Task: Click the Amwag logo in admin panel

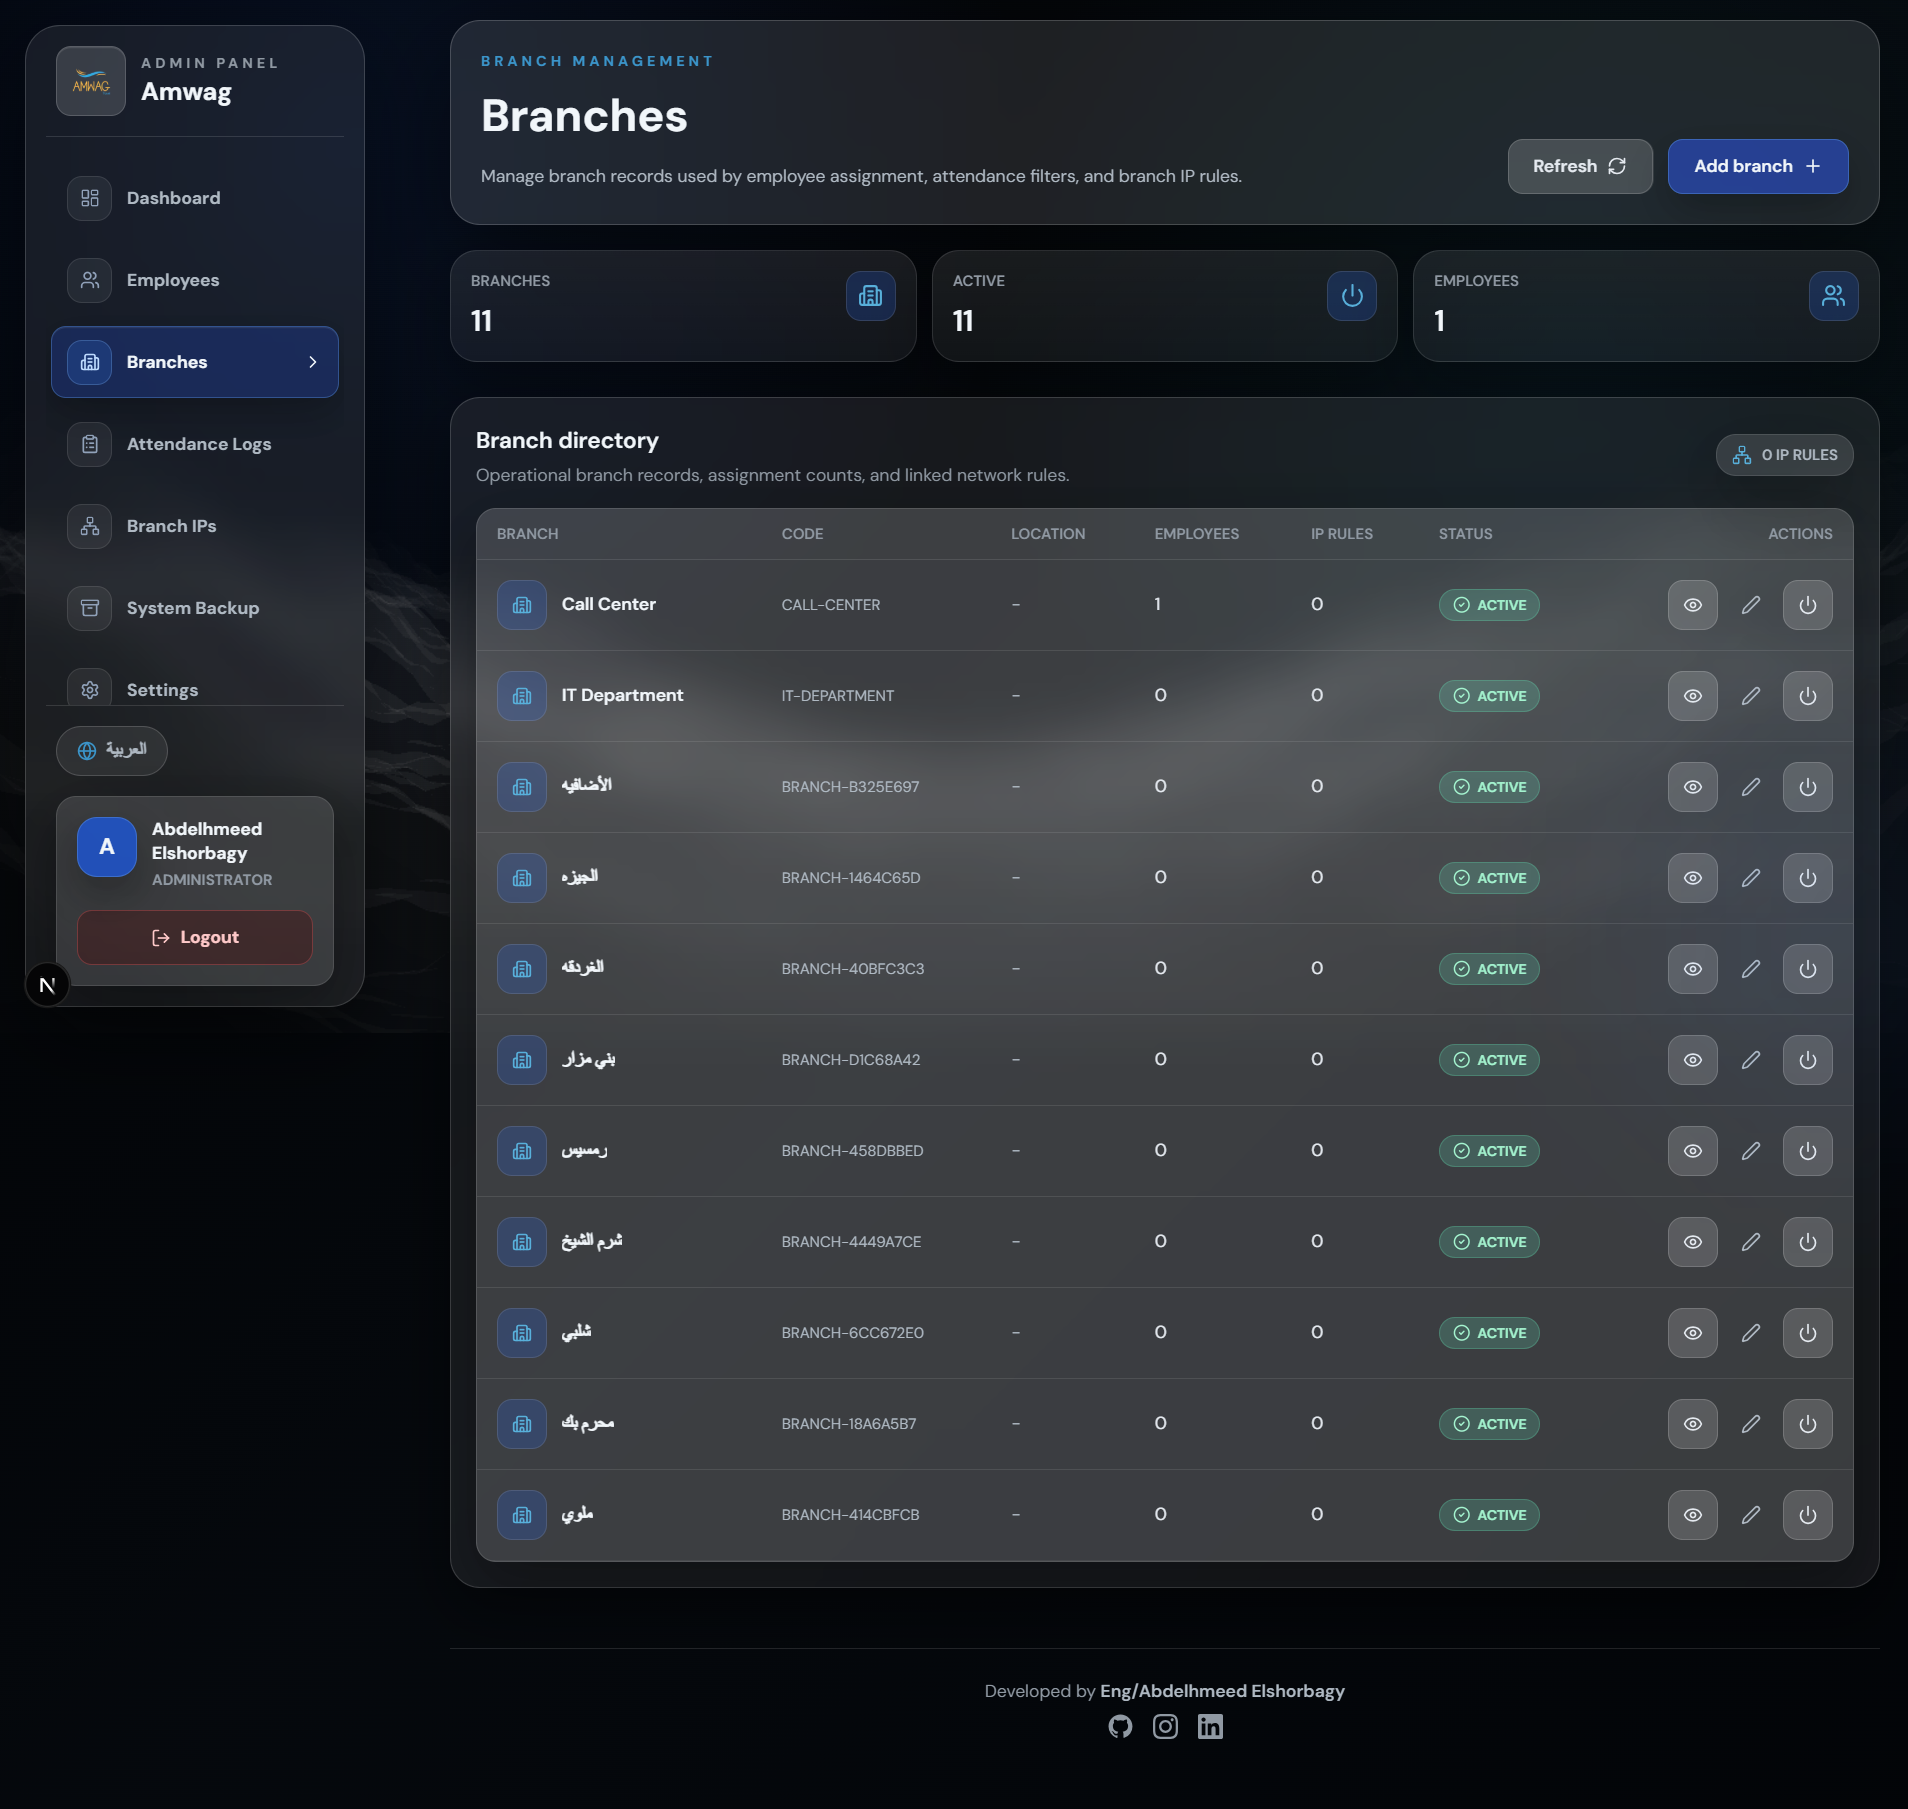Action: (x=91, y=81)
